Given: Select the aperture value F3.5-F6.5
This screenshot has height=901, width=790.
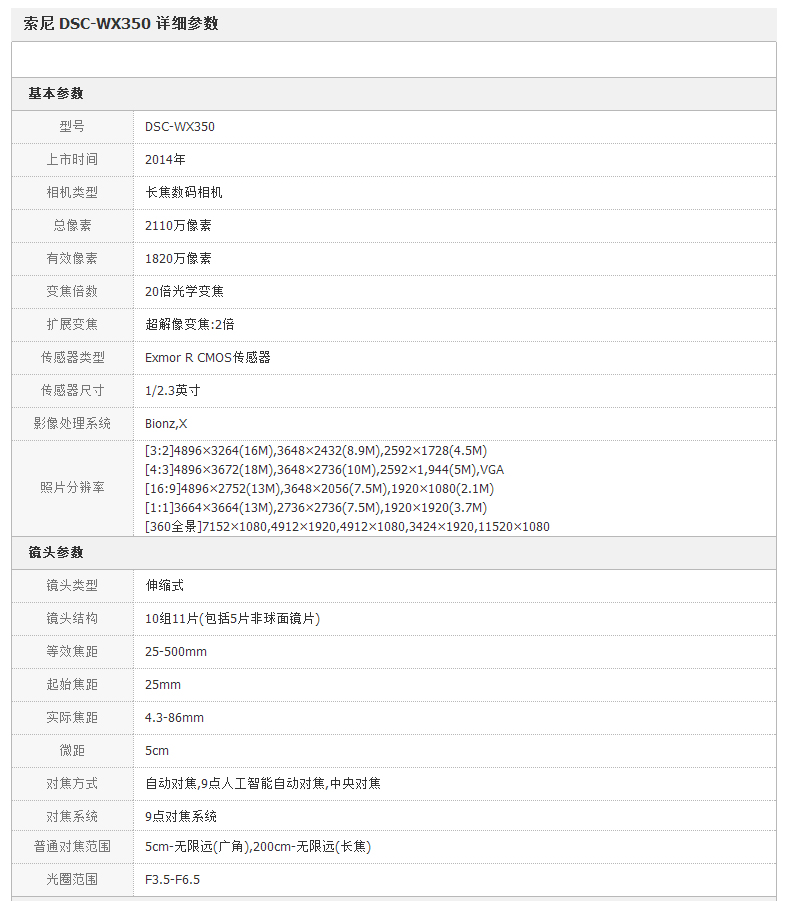Looking at the screenshot, I should (x=172, y=879).
